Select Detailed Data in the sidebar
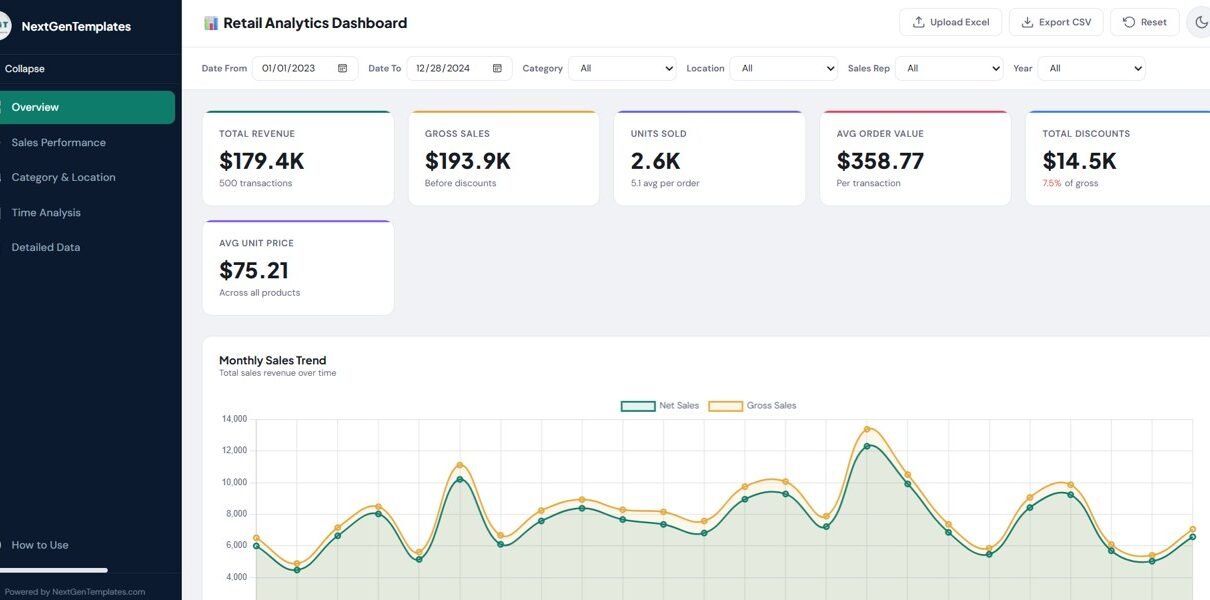Image resolution: width=1210 pixels, height=600 pixels. tap(46, 248)
